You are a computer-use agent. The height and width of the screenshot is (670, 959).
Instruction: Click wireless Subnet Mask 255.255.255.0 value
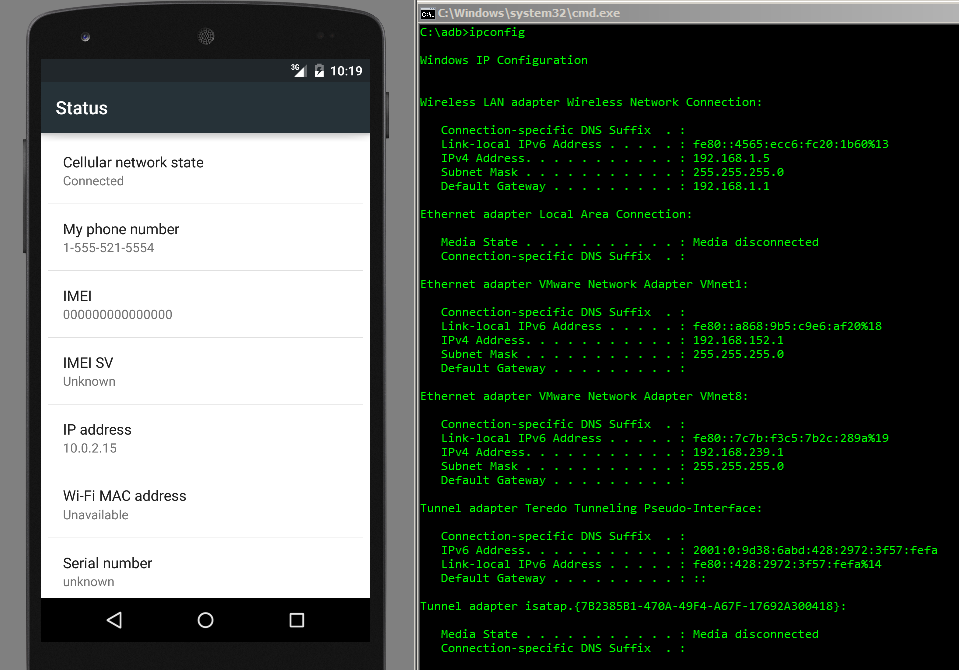738,173
